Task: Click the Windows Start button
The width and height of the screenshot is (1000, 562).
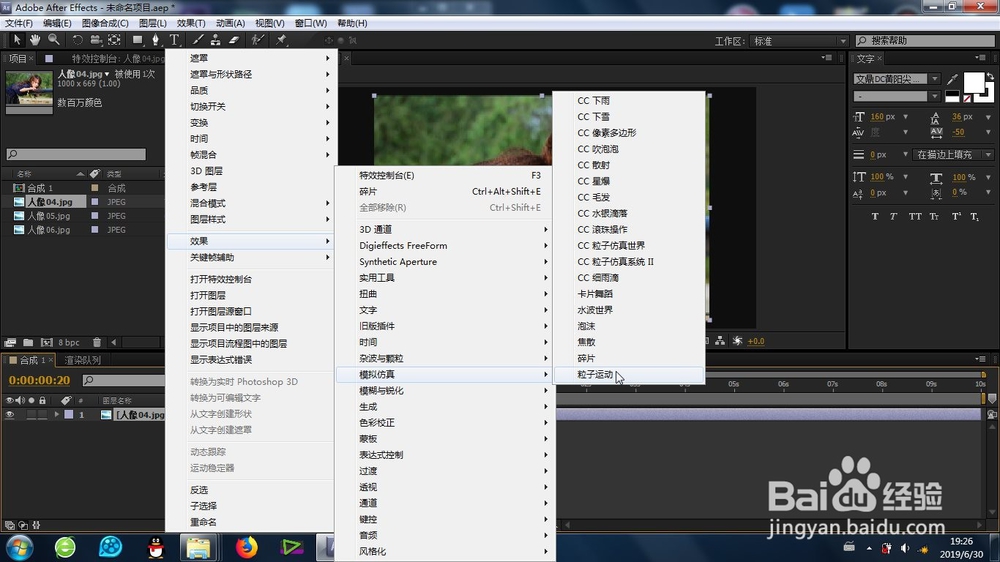Action: 19,547
